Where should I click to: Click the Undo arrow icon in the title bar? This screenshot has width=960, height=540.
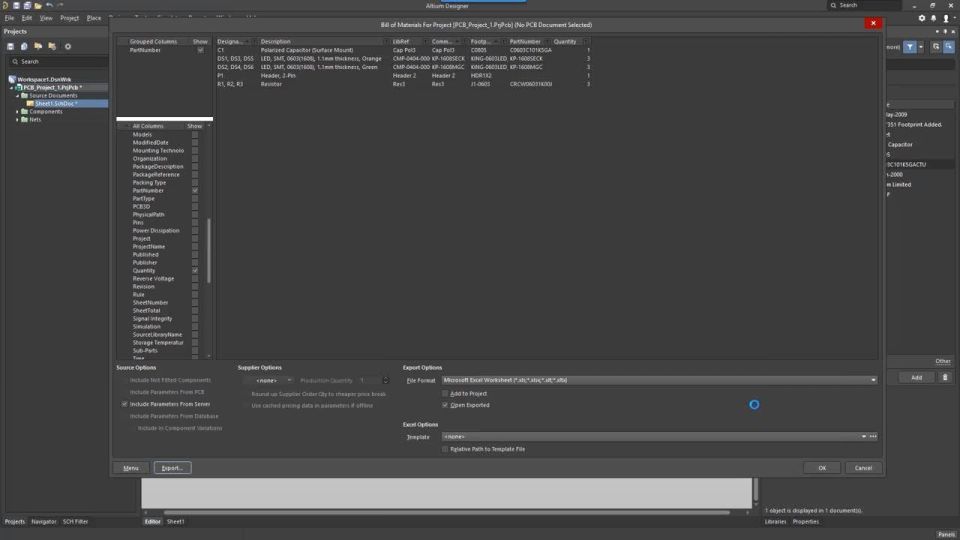coord(49,5)
